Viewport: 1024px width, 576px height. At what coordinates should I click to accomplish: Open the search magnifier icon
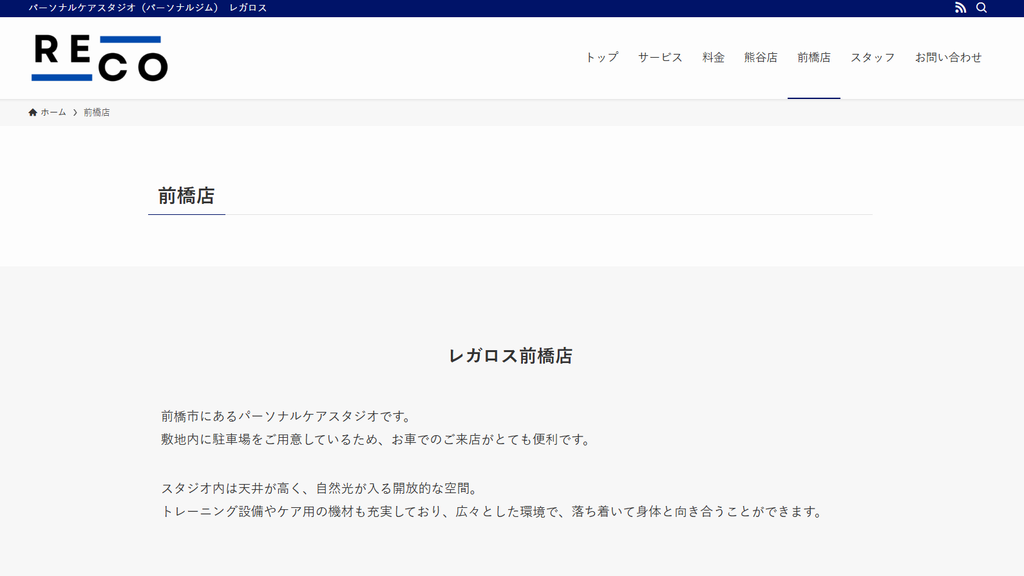click(x=981, y=8)
